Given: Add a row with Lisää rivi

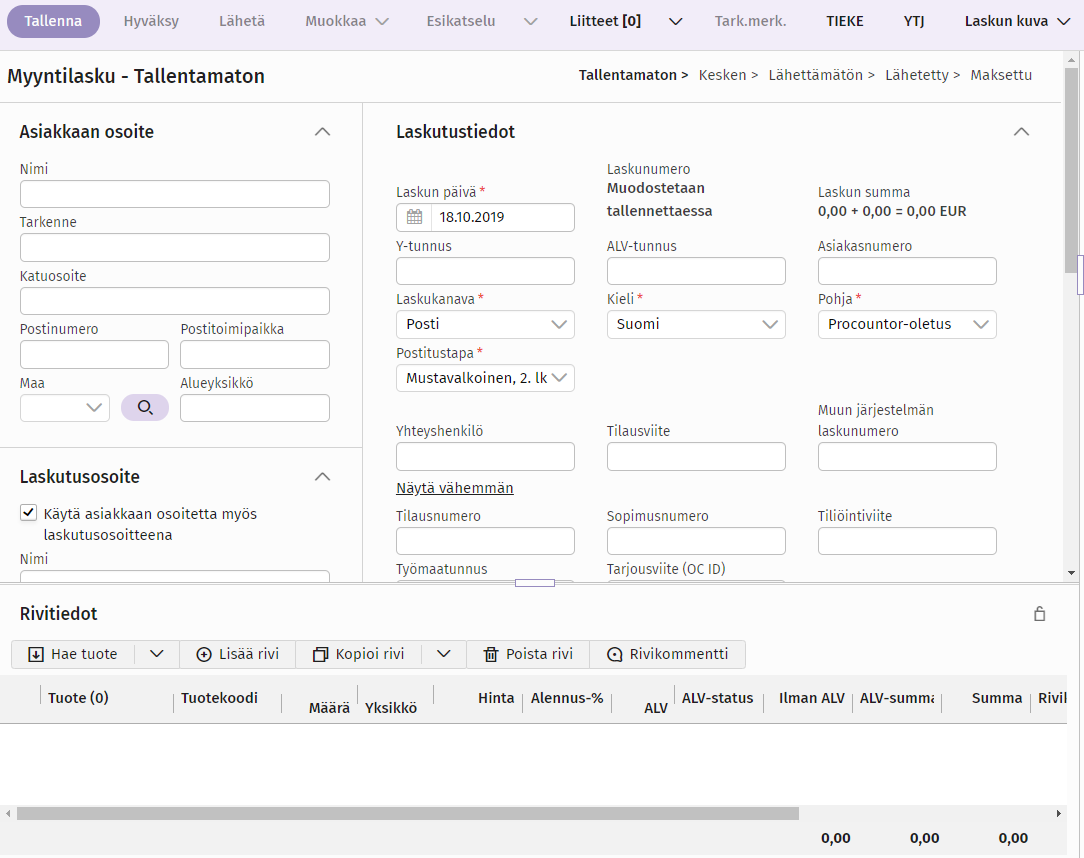Looking at the screenshot, I should 238,654.
